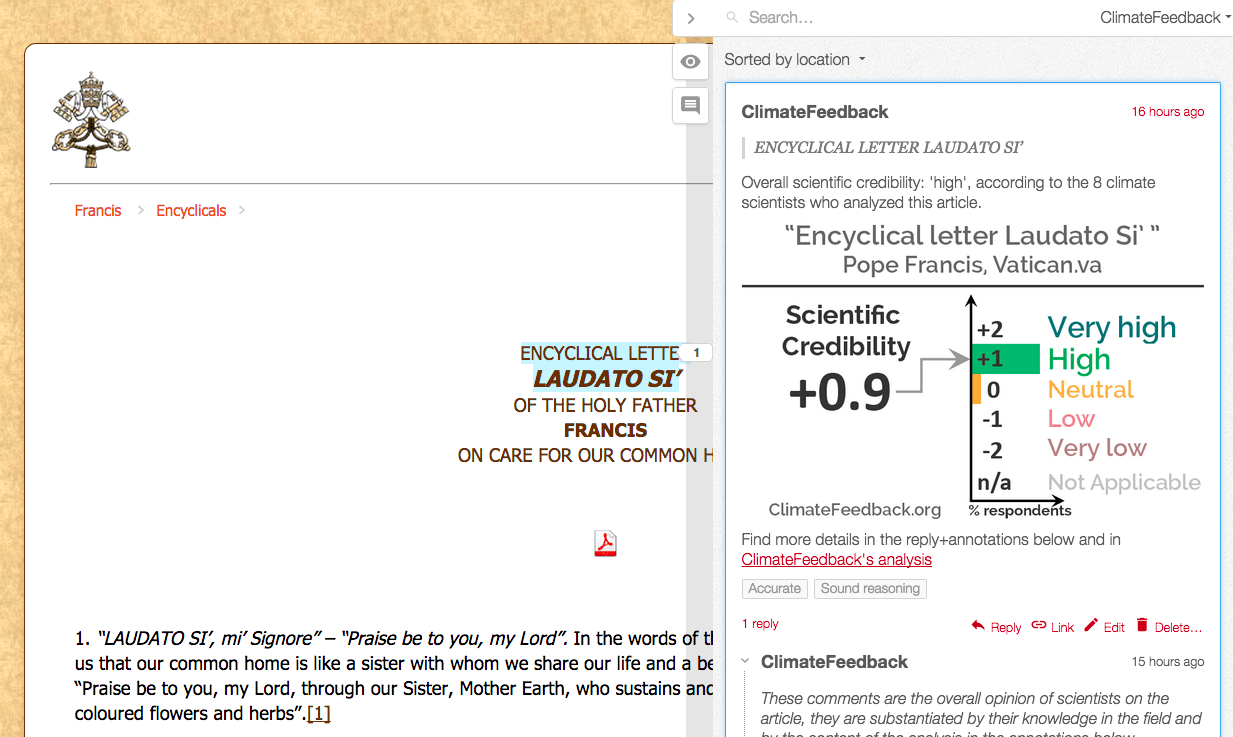Open the reply author ClimateFeedback name
Screen dimensions: 1233x737
pyautogui.click(x=834, y=662)
